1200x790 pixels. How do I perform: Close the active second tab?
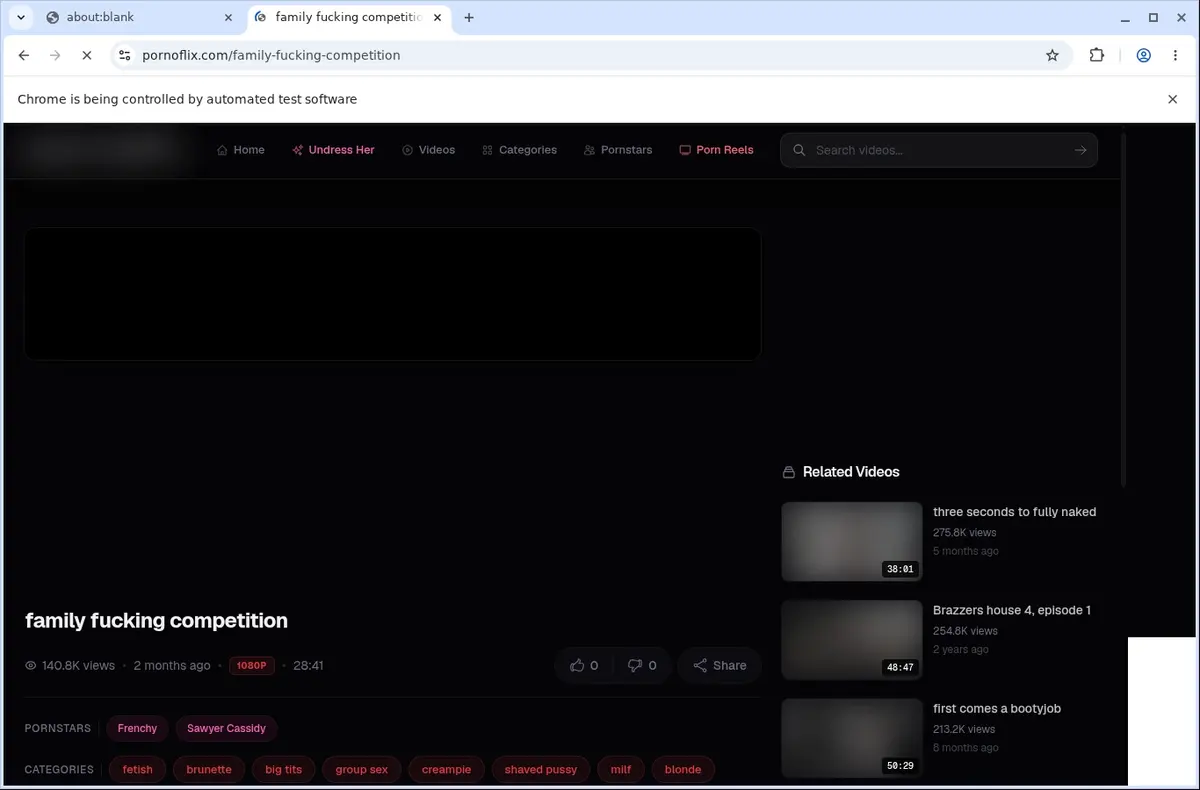[437, 17]
